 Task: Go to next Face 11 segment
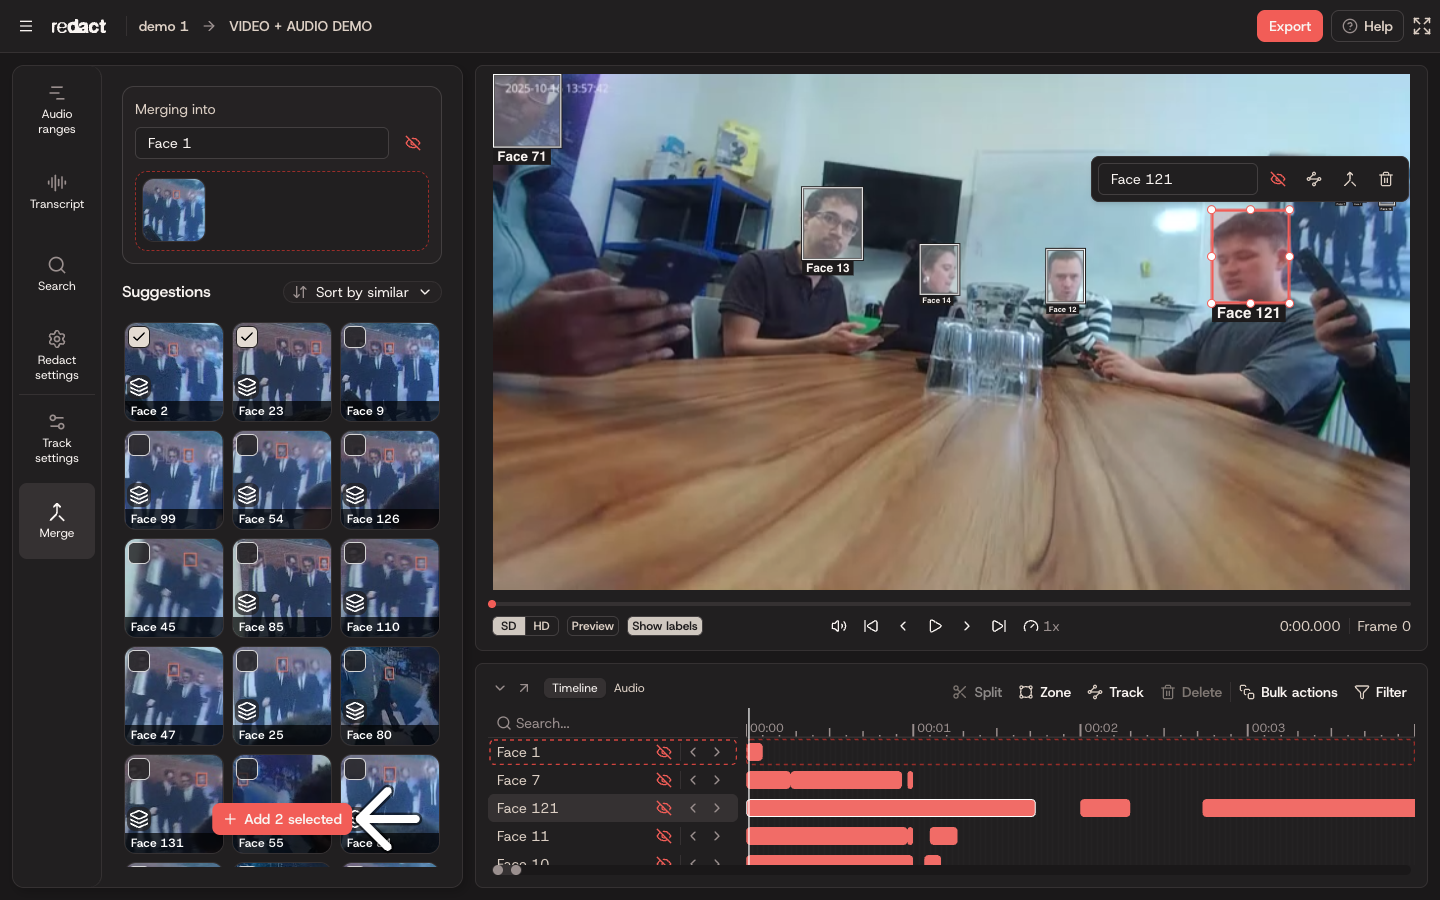coord(717,836)
